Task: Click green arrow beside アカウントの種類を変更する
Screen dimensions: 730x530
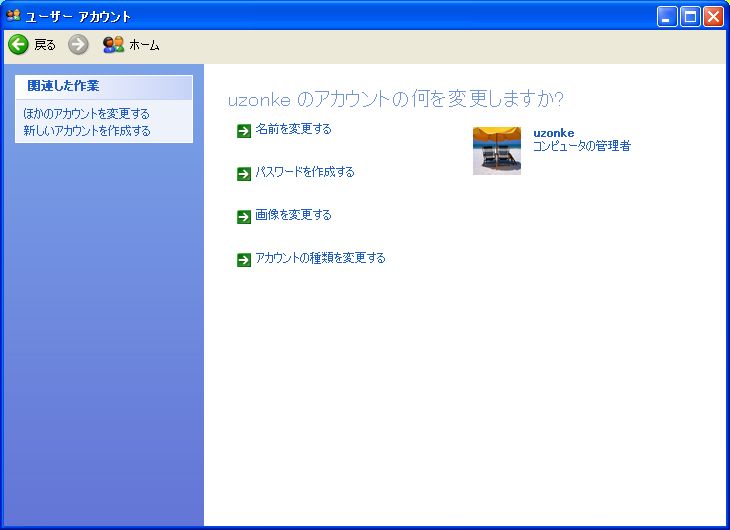Action: tap(244, 260)
